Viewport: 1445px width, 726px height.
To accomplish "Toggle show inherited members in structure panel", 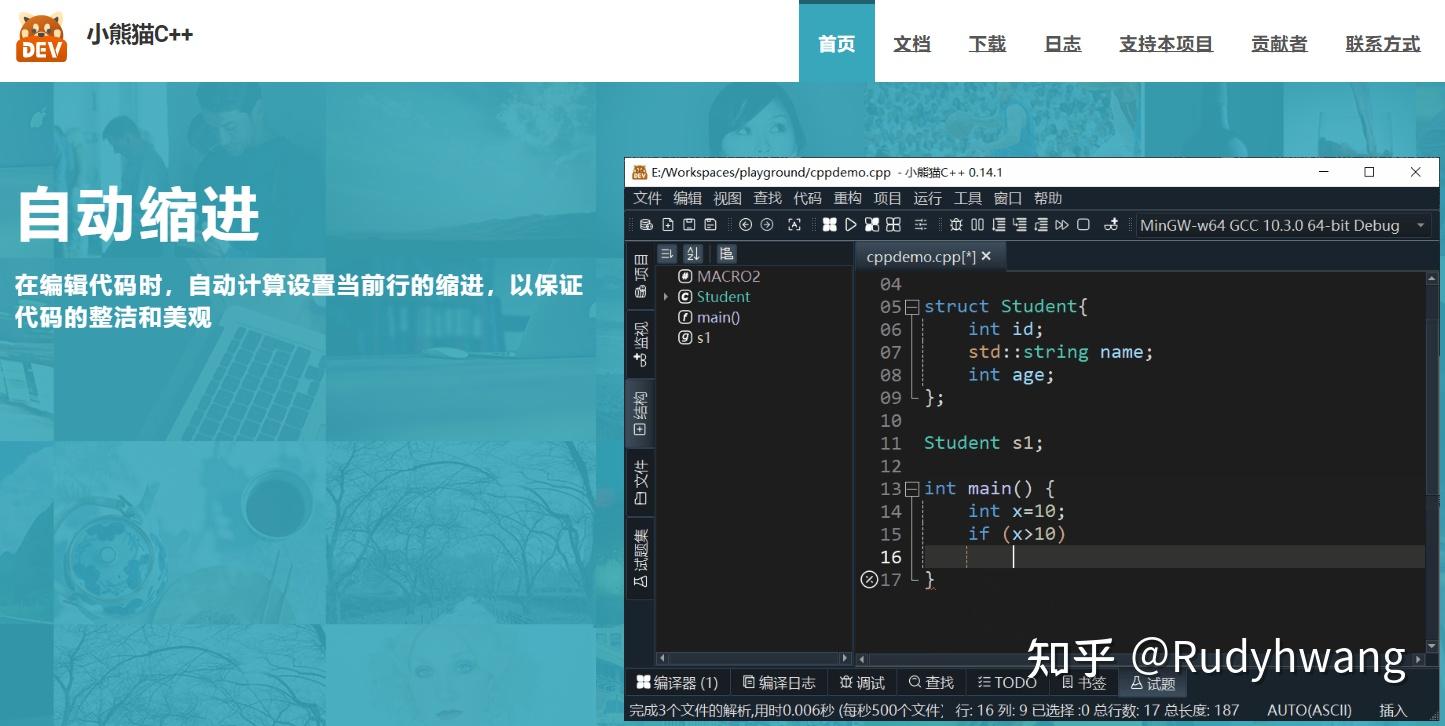I will coord(727,254).
